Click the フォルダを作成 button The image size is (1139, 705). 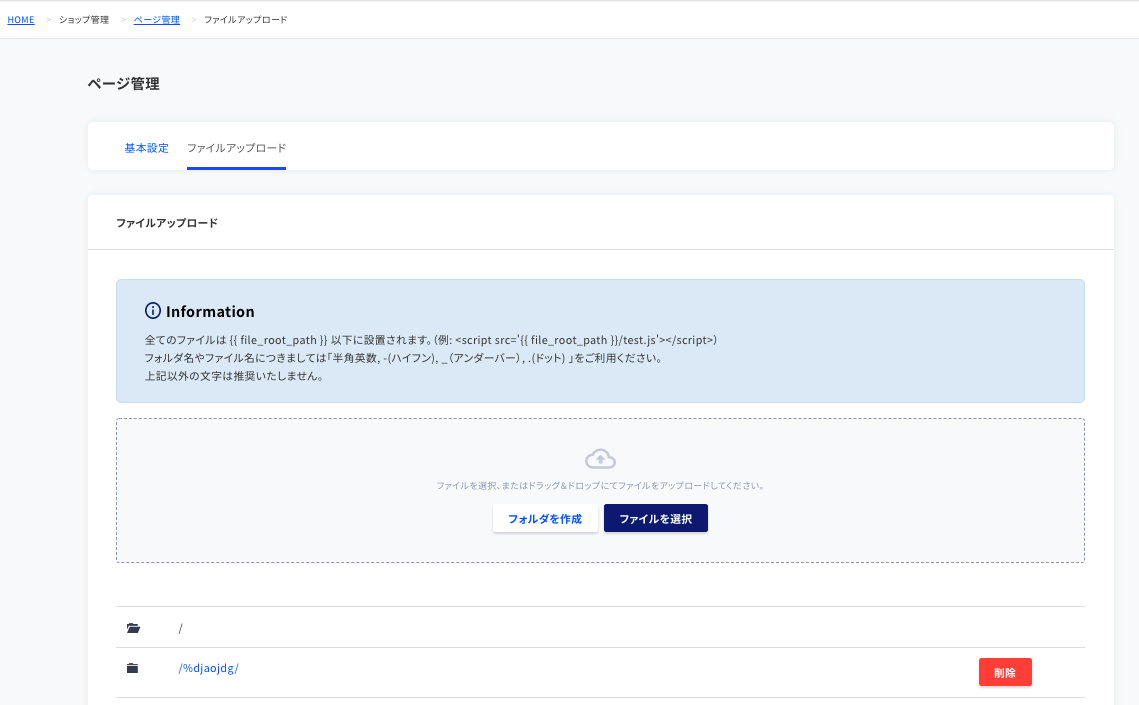[545, 518]
